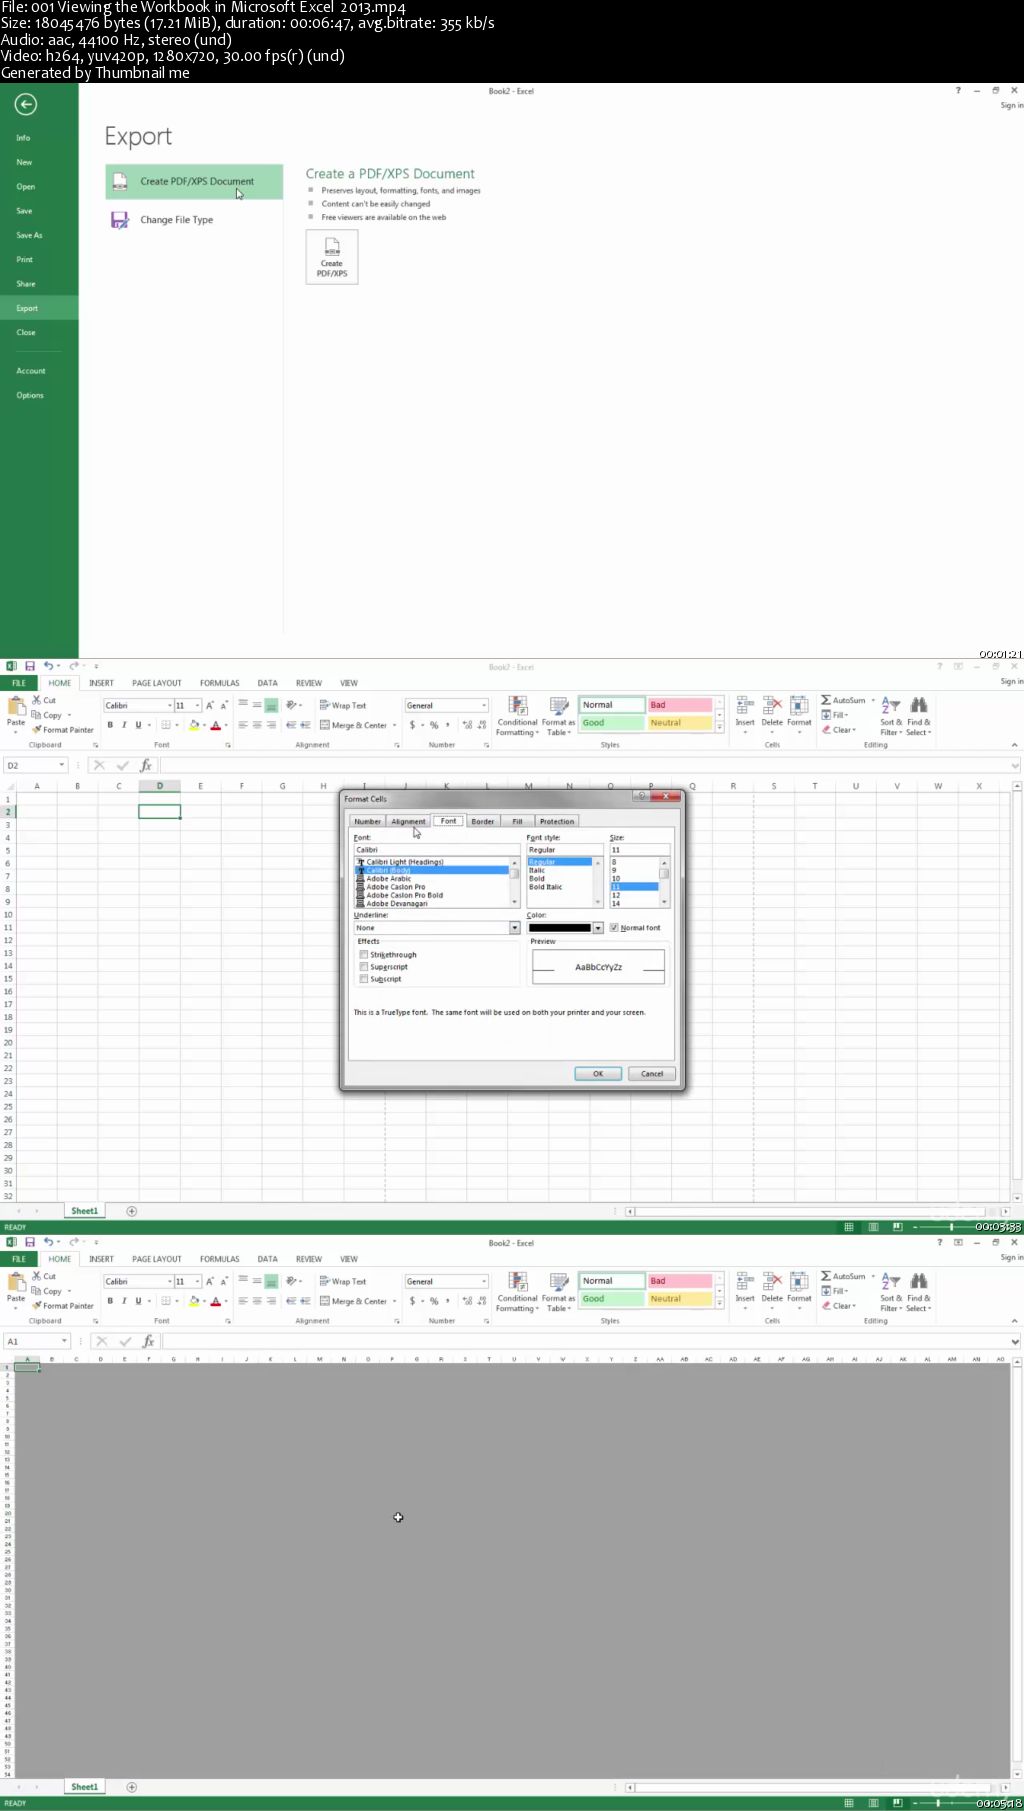
Task: Click the back arrow in the Export backstage
Action: 26,104
